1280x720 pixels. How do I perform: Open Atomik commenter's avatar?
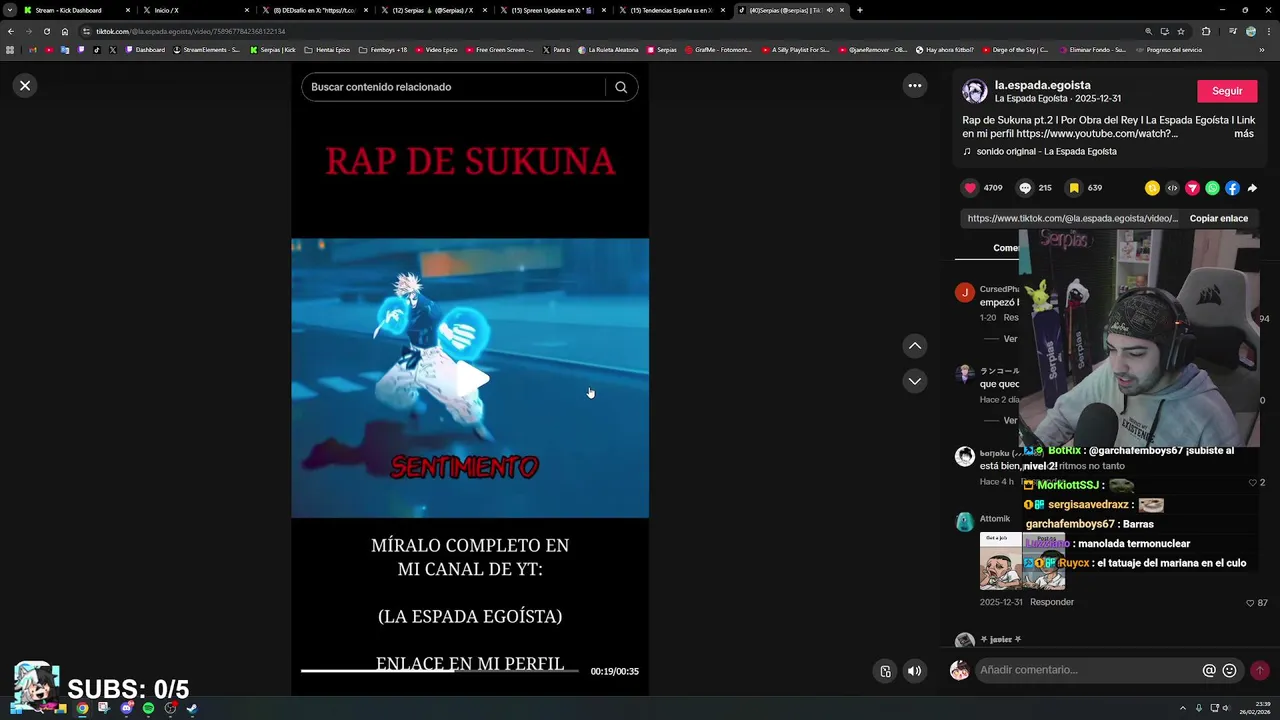pos(964,521)
